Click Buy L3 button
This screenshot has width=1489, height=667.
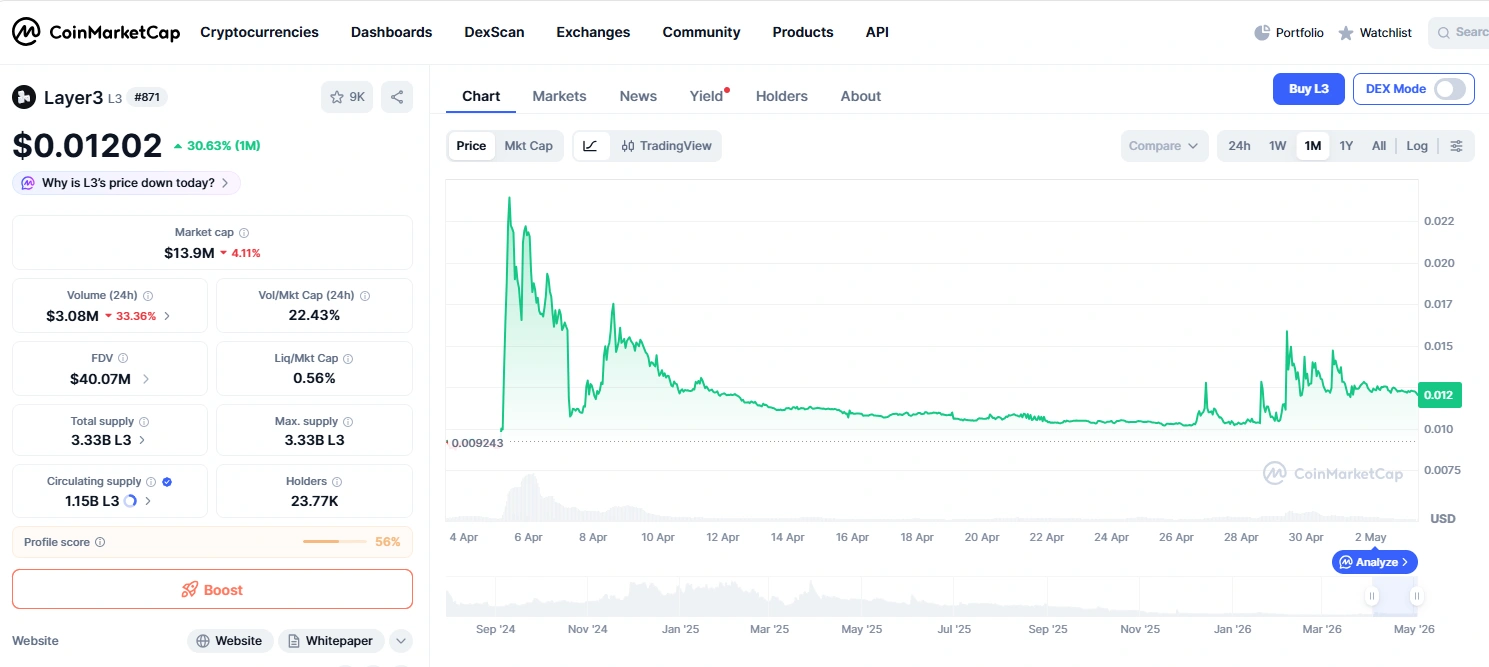tap(1309, 89)
